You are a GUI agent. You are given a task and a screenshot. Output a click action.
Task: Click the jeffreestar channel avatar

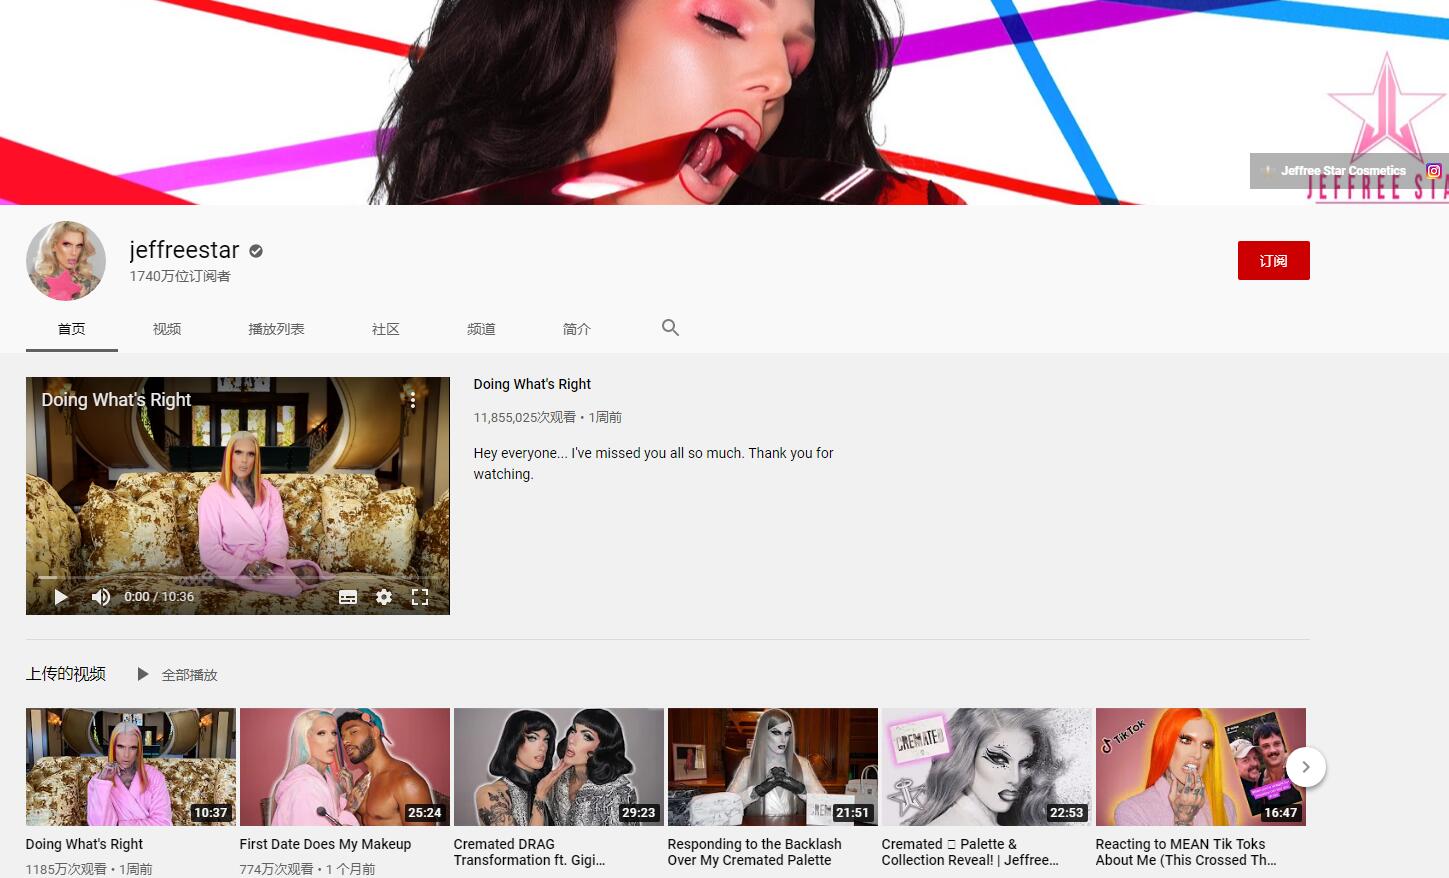click(x=66, y=261)
